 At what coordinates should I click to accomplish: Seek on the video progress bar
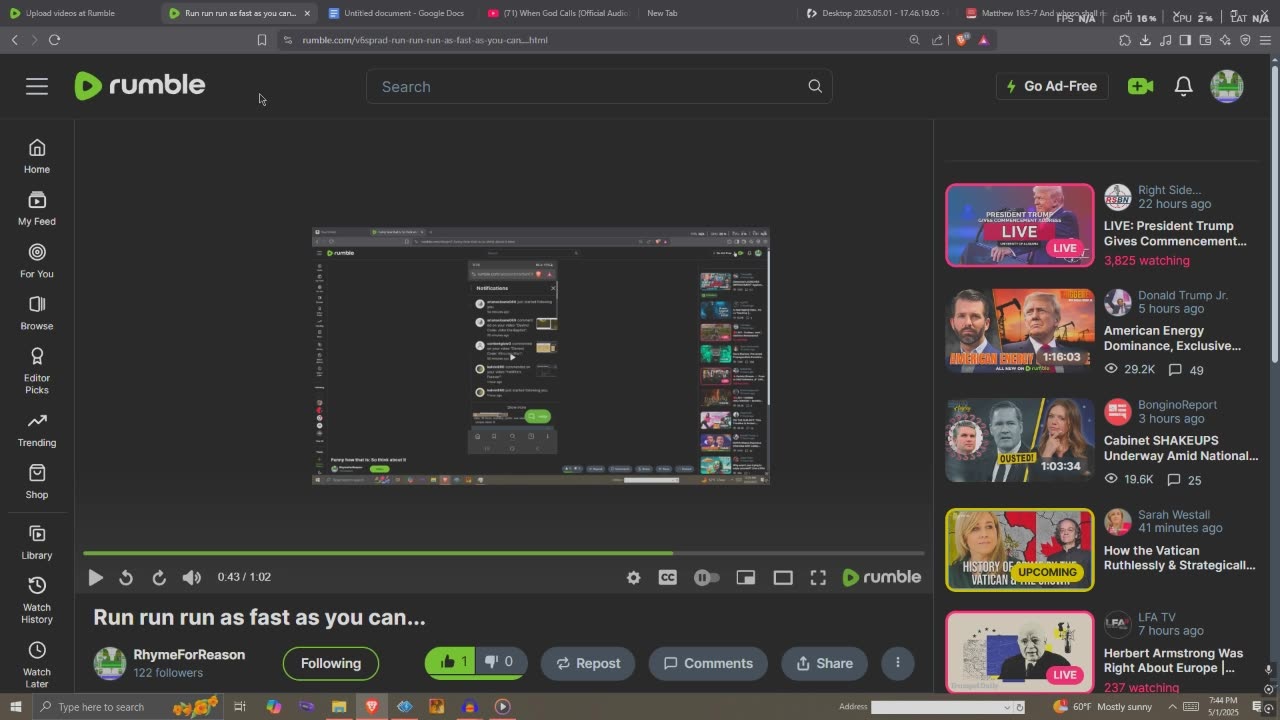tap(503, 552)
